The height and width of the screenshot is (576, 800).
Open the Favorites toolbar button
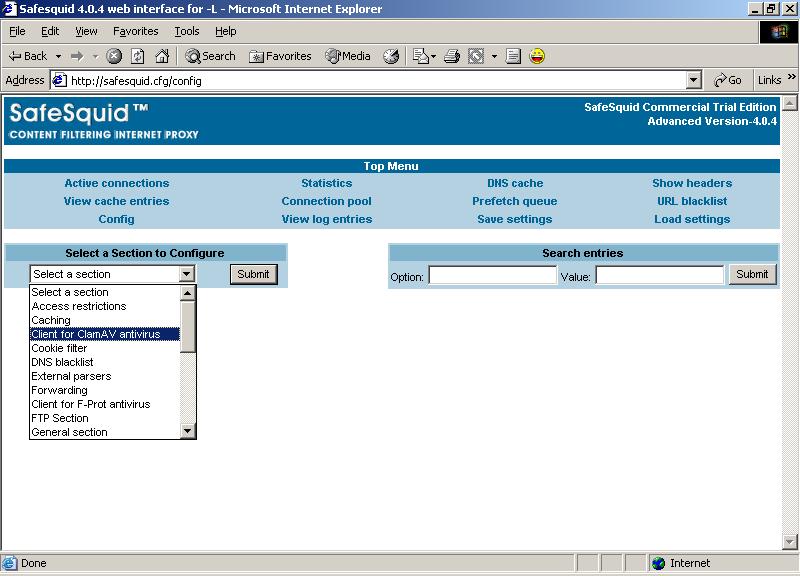(280, 56)
